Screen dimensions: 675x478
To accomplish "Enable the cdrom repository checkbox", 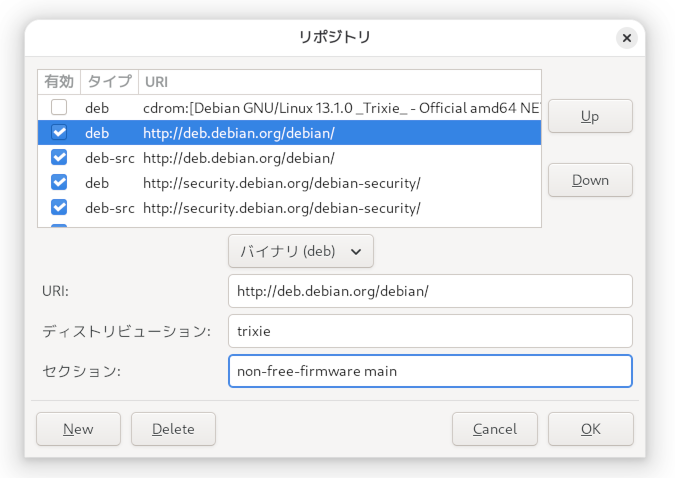I will [59, 107].
